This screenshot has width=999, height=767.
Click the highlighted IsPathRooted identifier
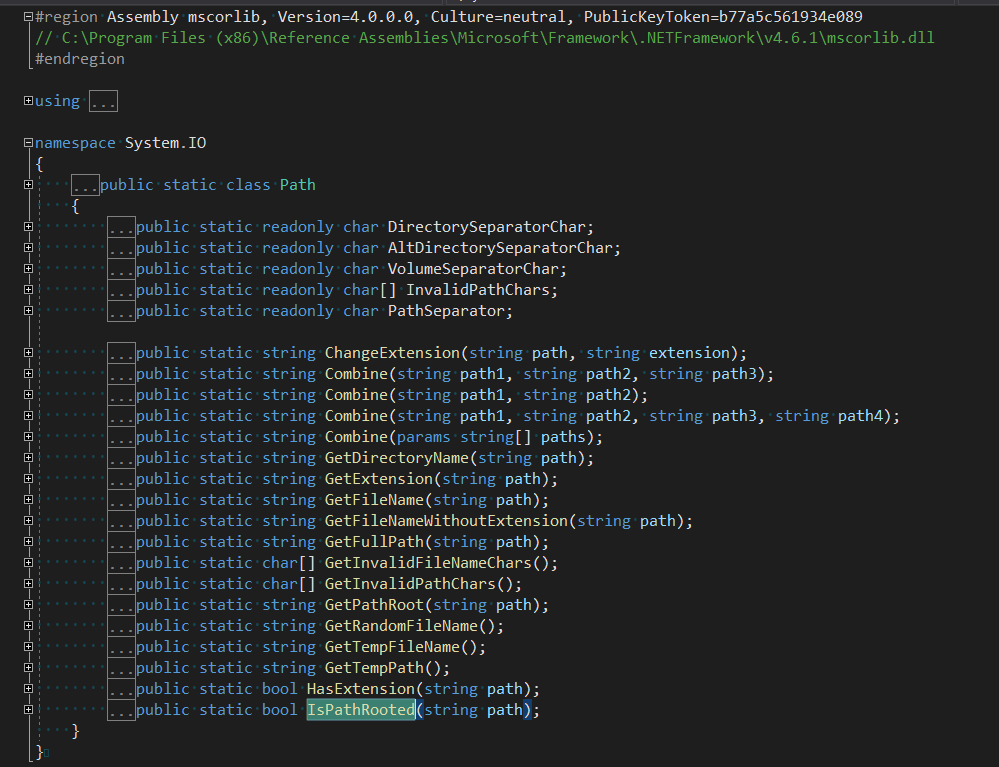(x=361, y=709)
